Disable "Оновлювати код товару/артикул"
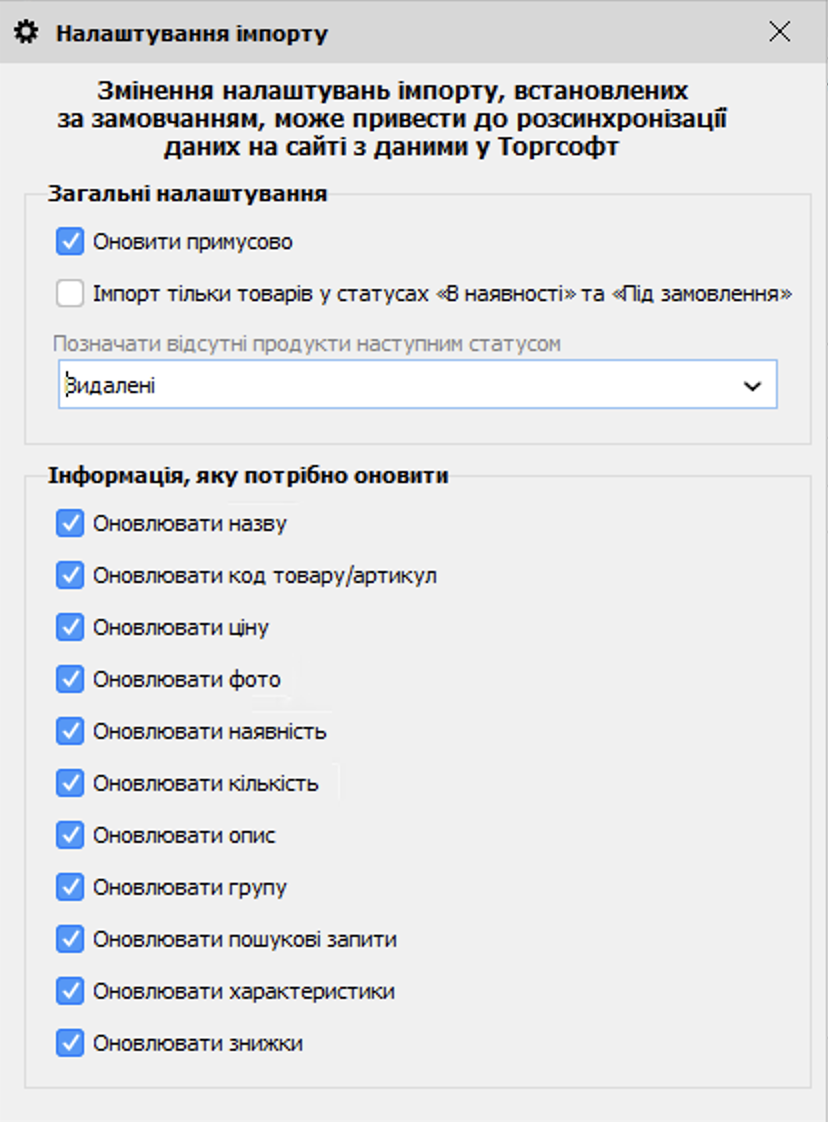This screenshot has width=828, height=1122. (69, 575)
